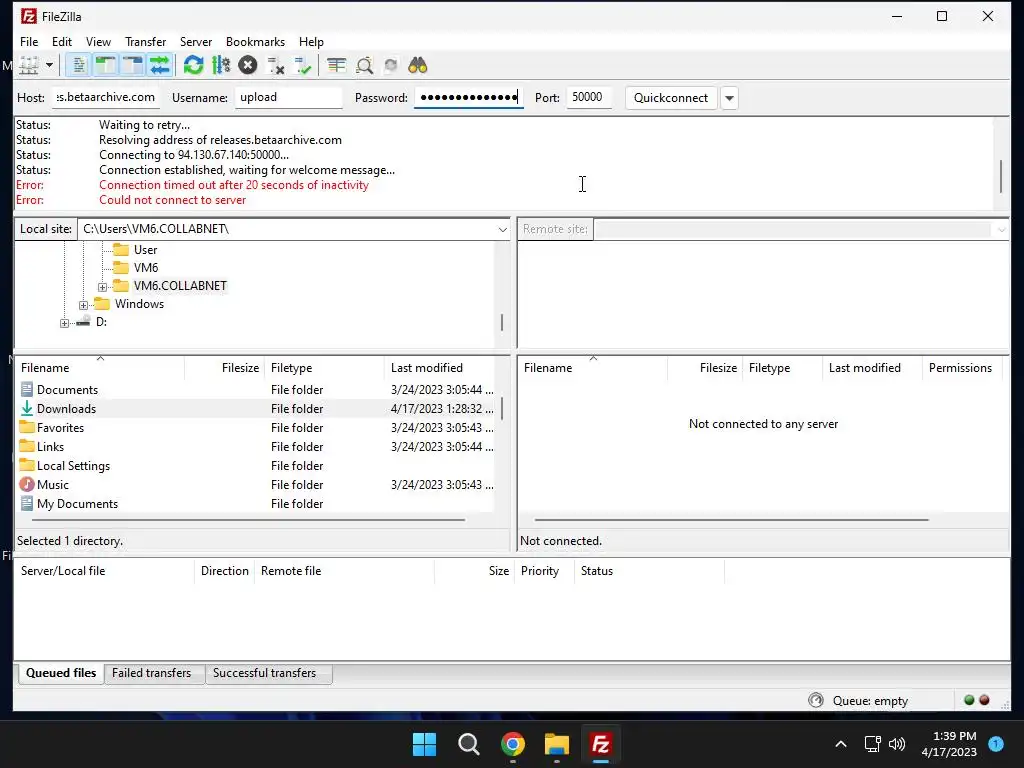Reconnect to the last used server
This screenshot has height=768, width=1024.
[x=303, y=65]
